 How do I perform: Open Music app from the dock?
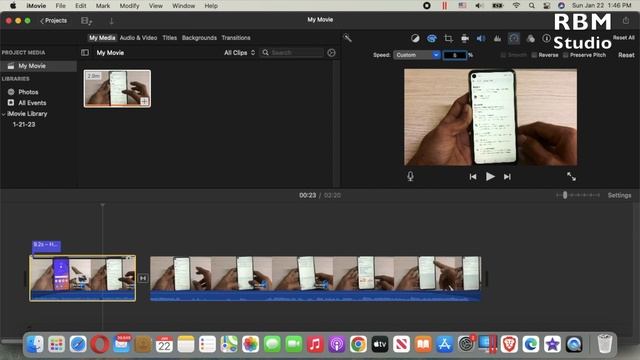(315, 344)
